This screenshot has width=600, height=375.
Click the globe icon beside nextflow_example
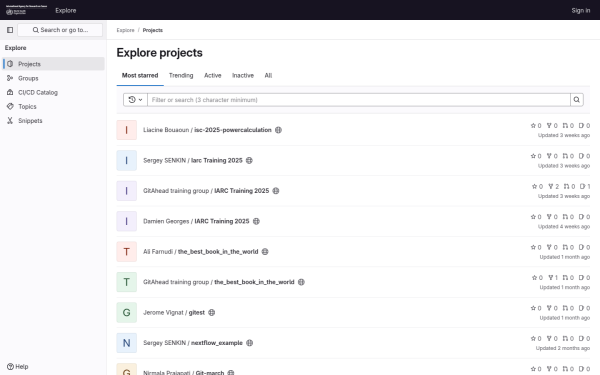249,343
